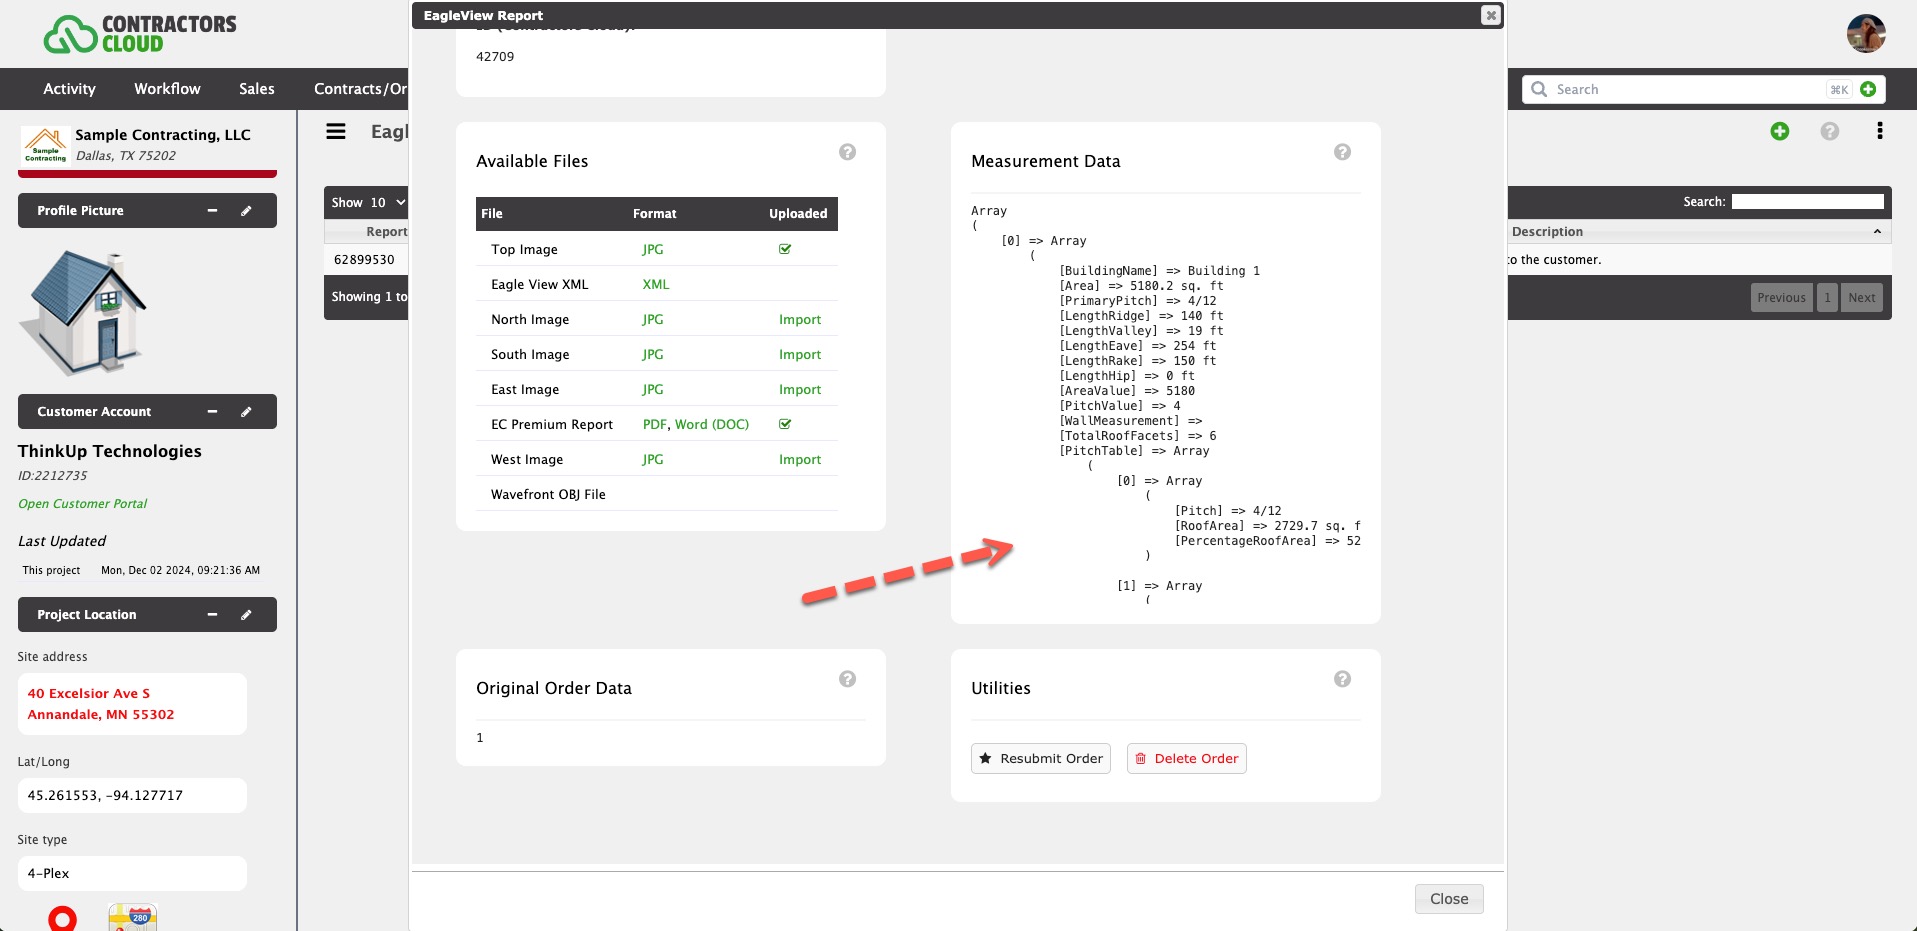Click the Resubmit Order button
1917x931 pixels.
pyautogui.click(x=1041, y=759)
